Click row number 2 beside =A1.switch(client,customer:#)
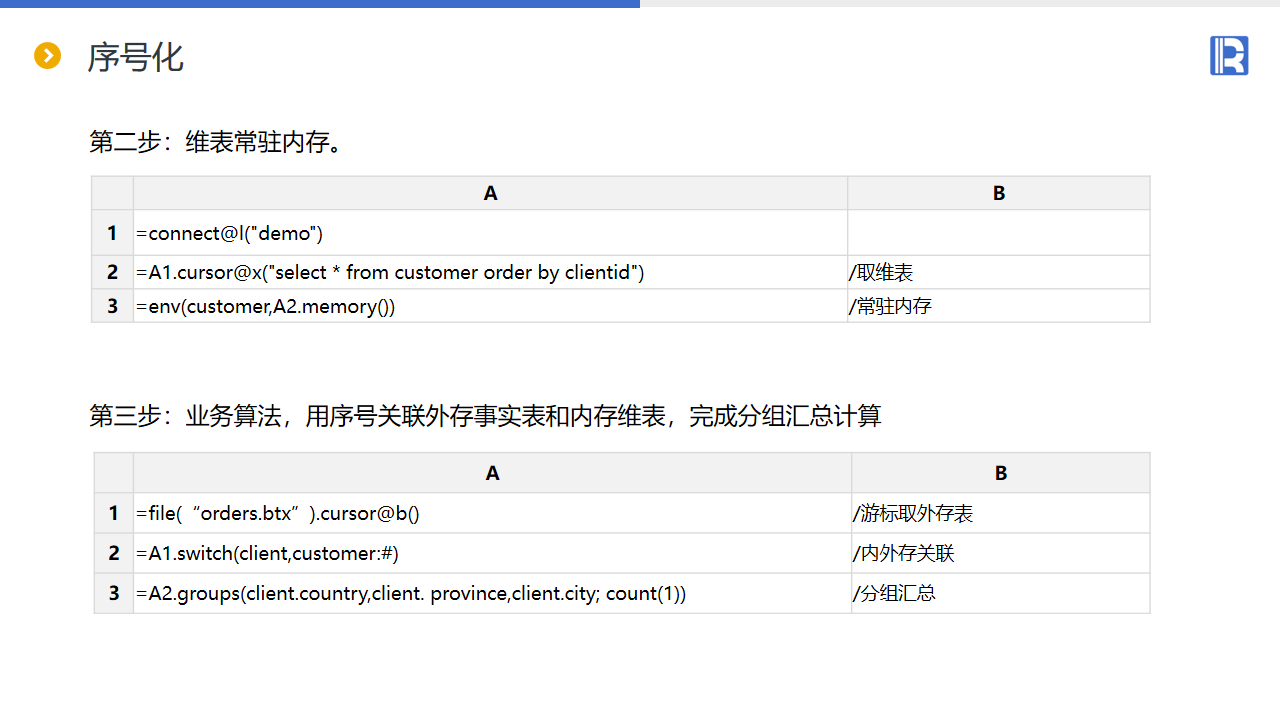Image resolution: width=1280 pixels, height=720 pixels. click(114, 553)
